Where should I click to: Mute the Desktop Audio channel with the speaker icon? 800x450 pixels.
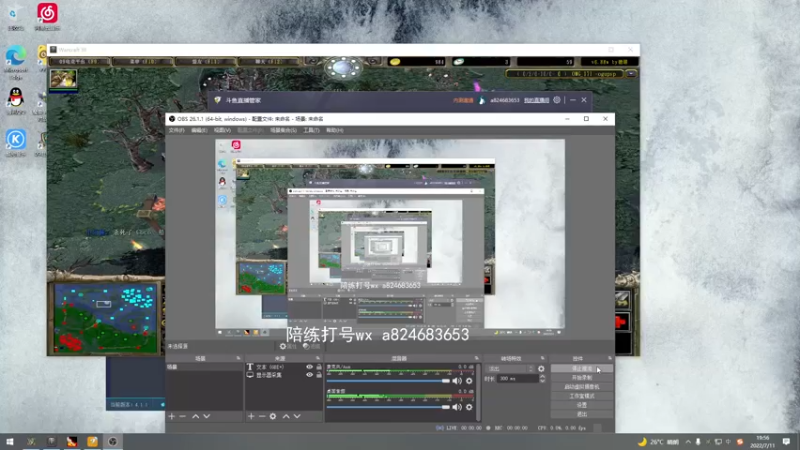(x=457, y=407)
